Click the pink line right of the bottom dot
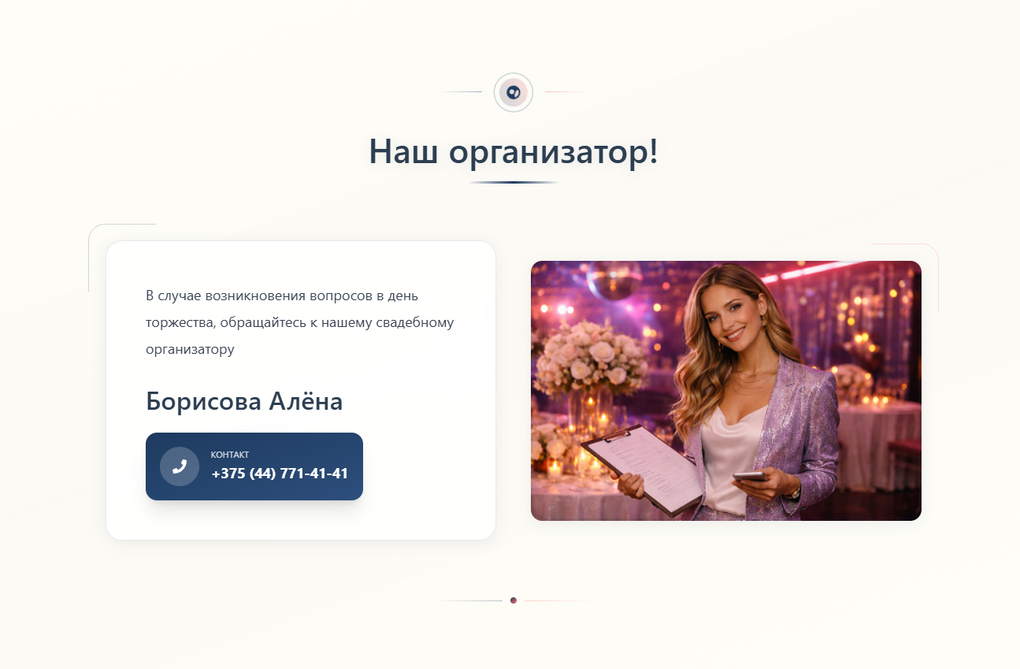This screenshot has width=1020, height=669. (x=556, y=600)
